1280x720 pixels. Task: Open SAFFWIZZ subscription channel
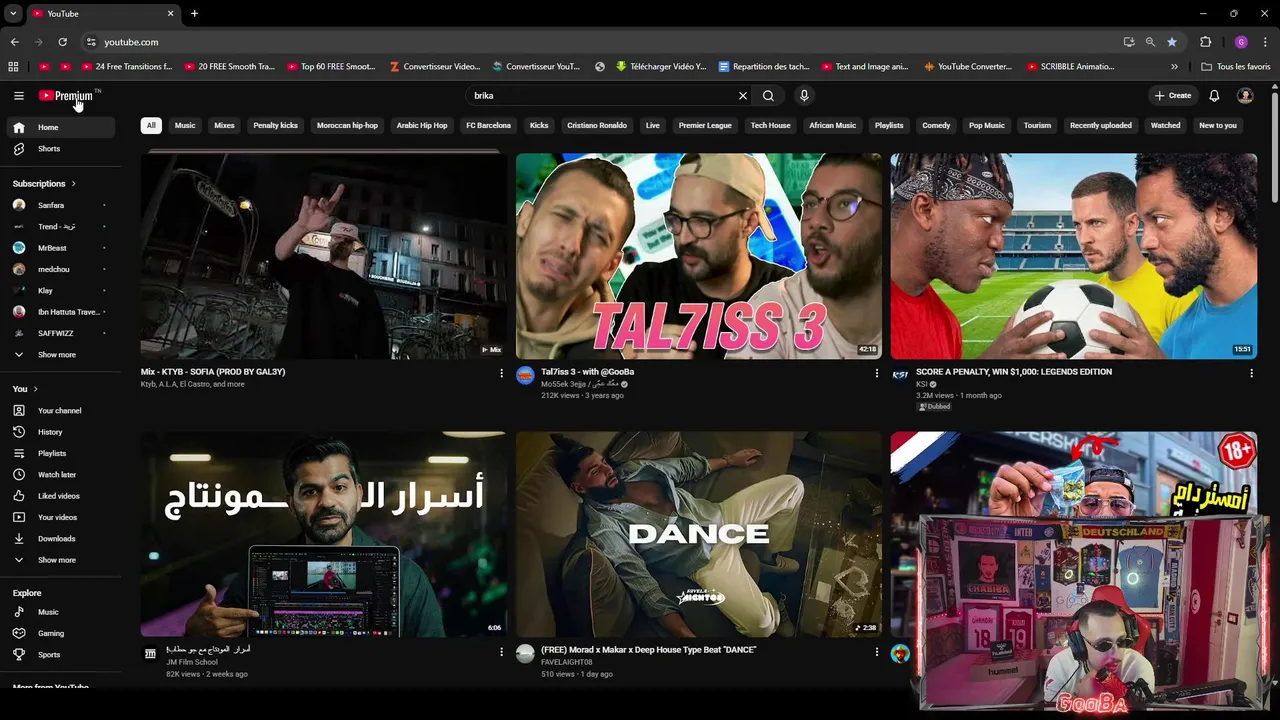click(x=60, y=333)
